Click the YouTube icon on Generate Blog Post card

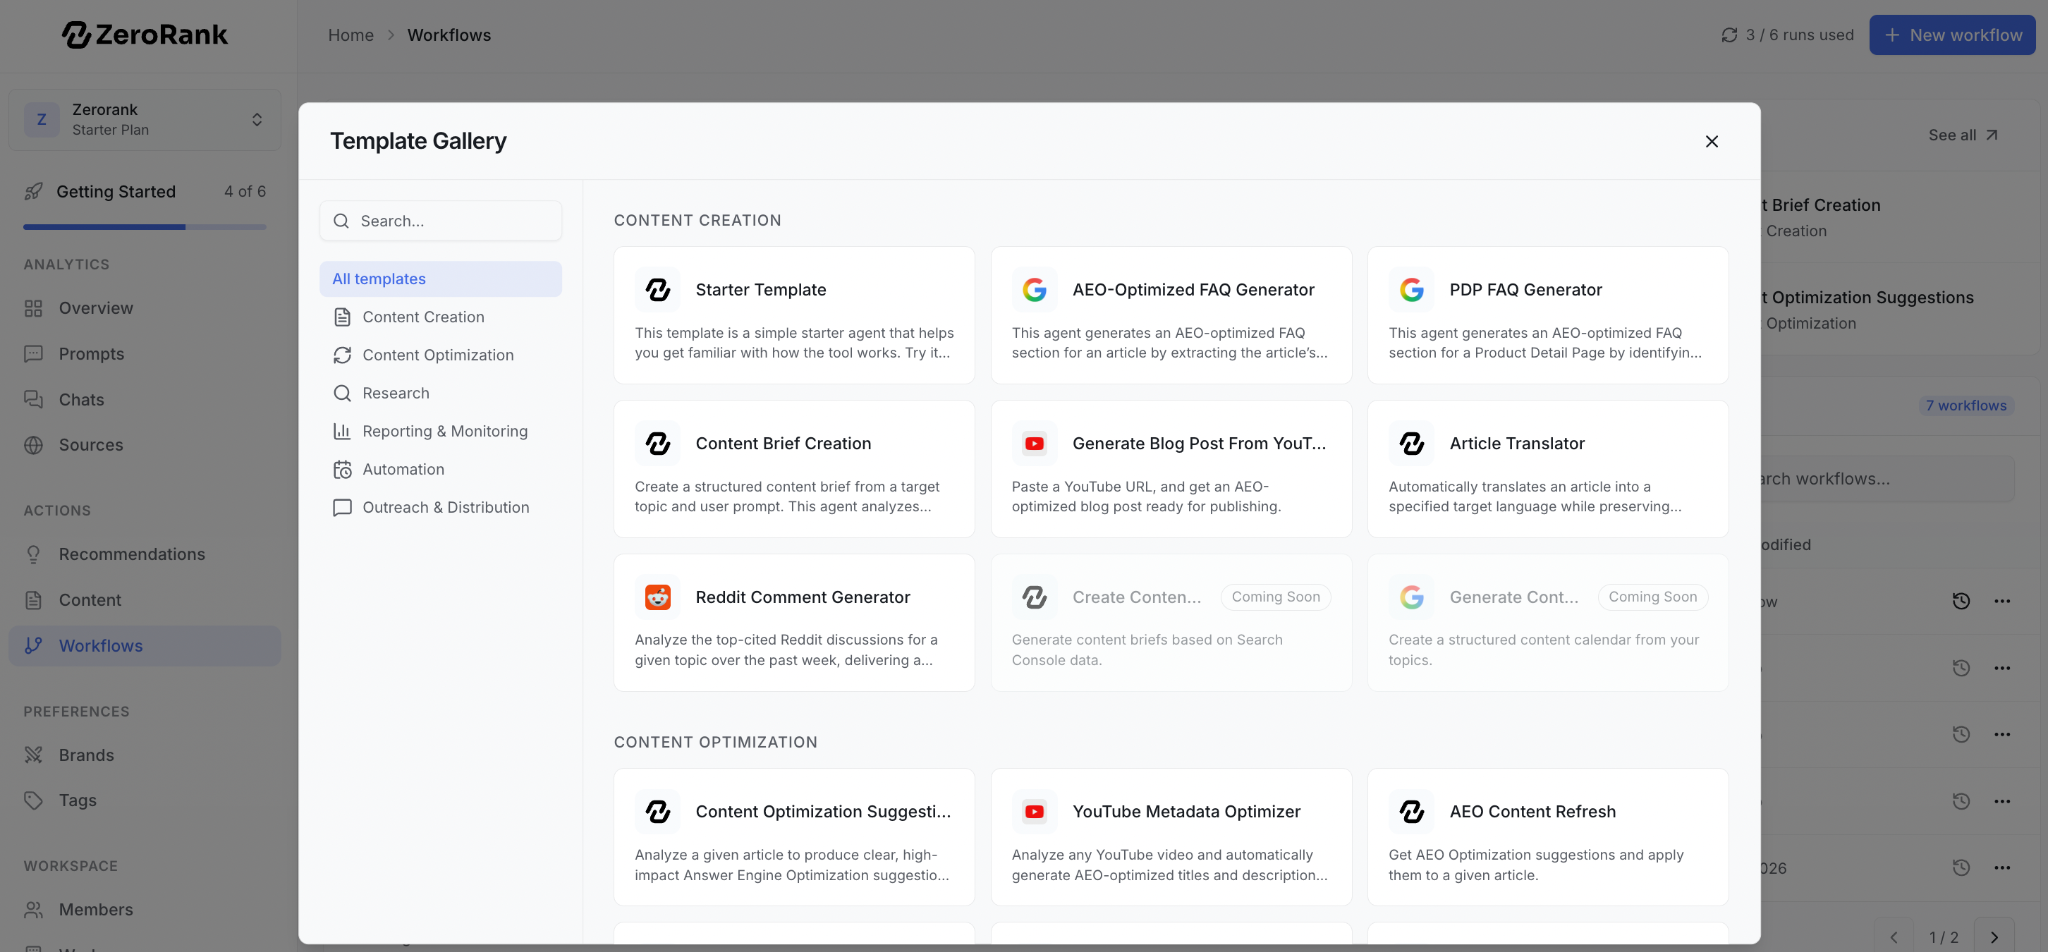(1034, 444)
